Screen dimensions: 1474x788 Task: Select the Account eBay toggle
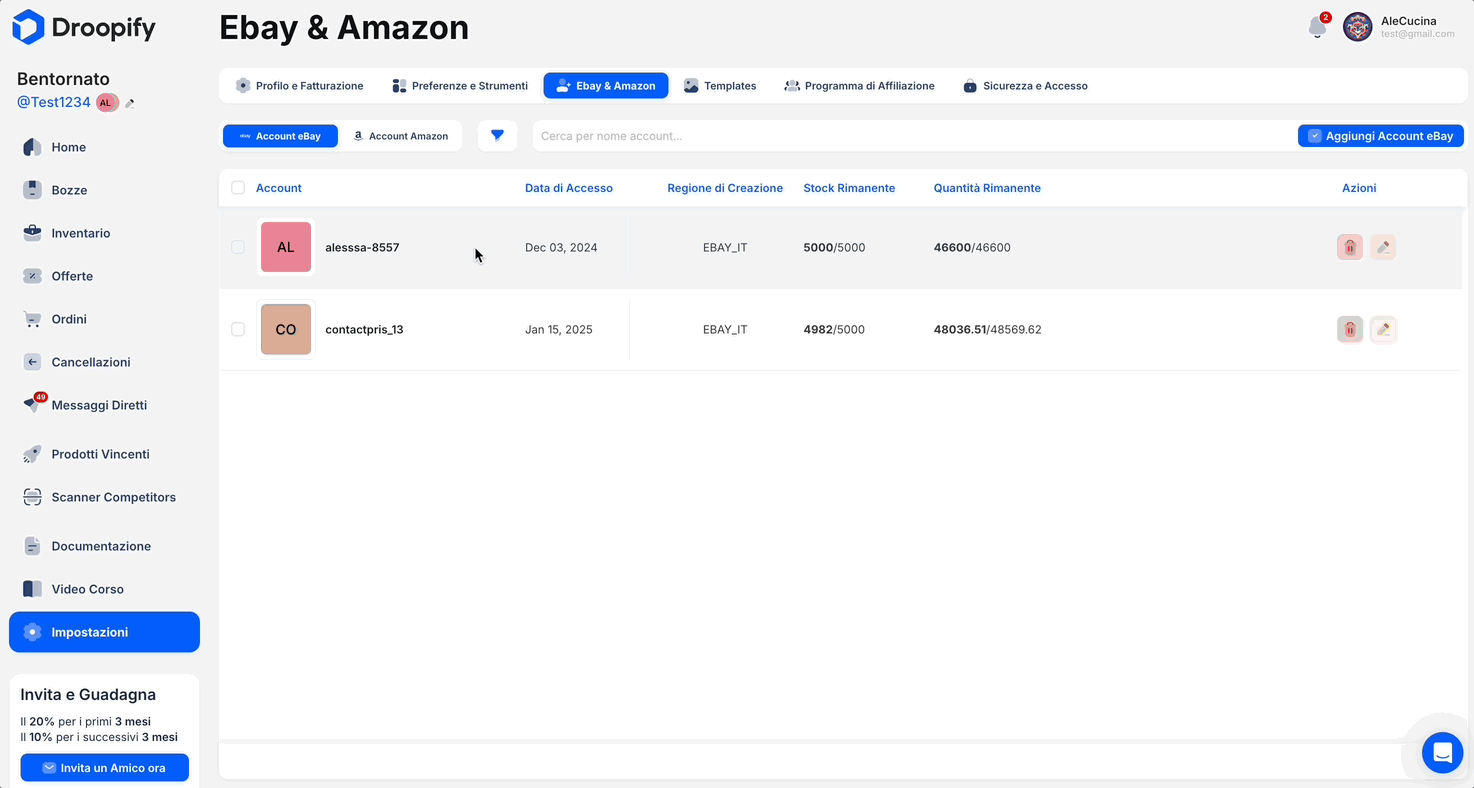[x=280, y=136]
